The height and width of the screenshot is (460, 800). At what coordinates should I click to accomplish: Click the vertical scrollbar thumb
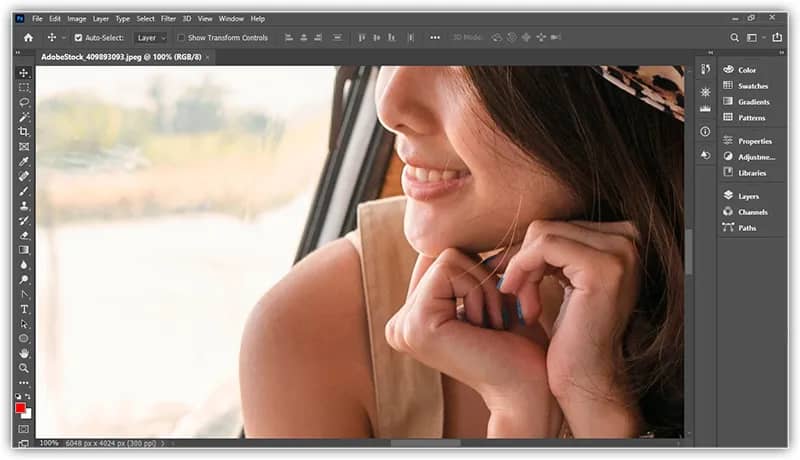[689, 252]
